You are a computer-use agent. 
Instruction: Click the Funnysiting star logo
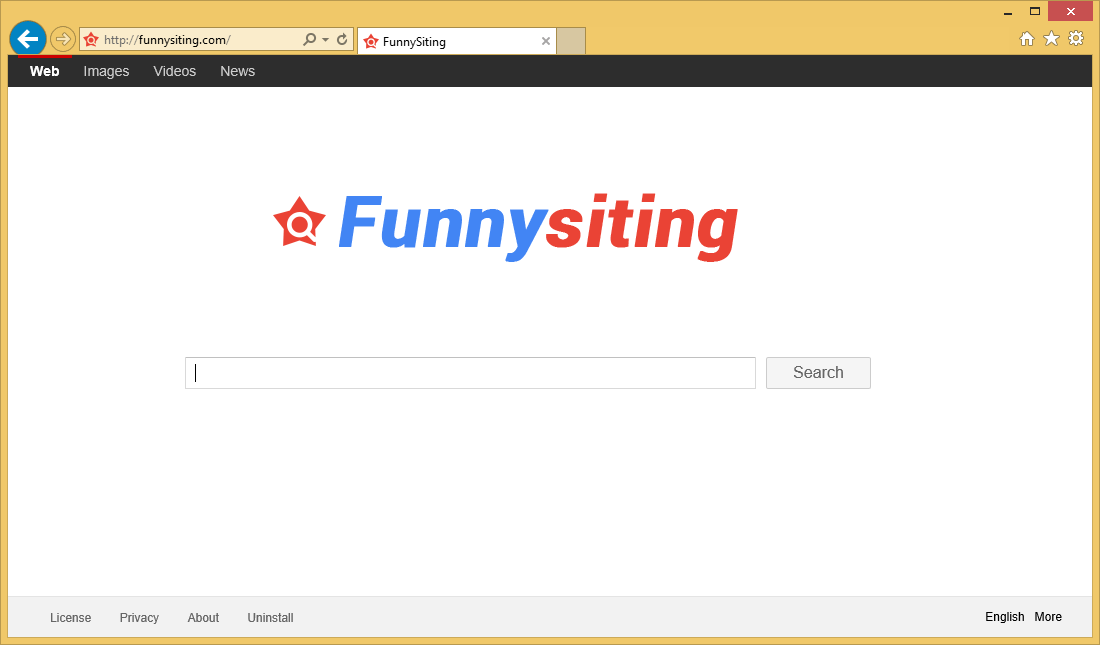coord(299,222)
